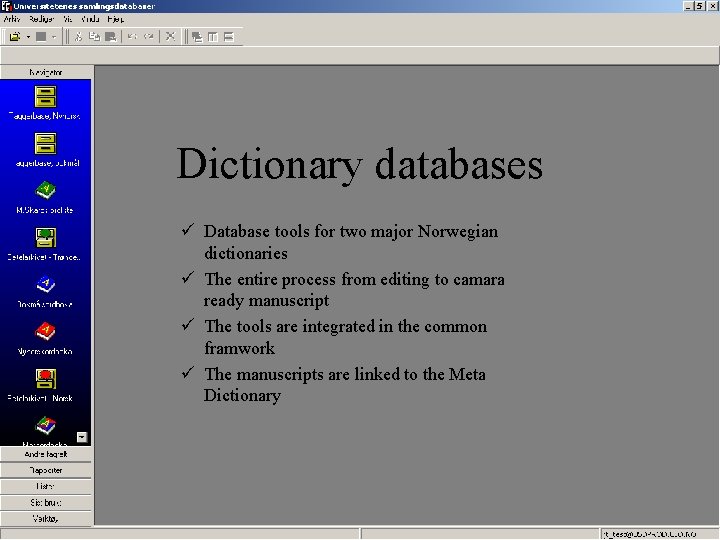720x540 pixels.
Task: Click the Paste toolbar icon
Action: (x=110, y=37)
